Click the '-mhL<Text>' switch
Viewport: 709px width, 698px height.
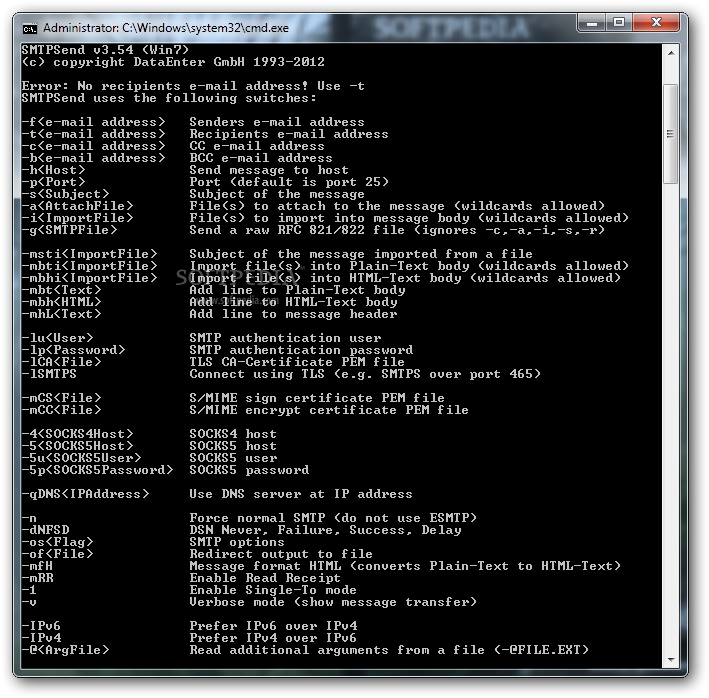point(61,314)
